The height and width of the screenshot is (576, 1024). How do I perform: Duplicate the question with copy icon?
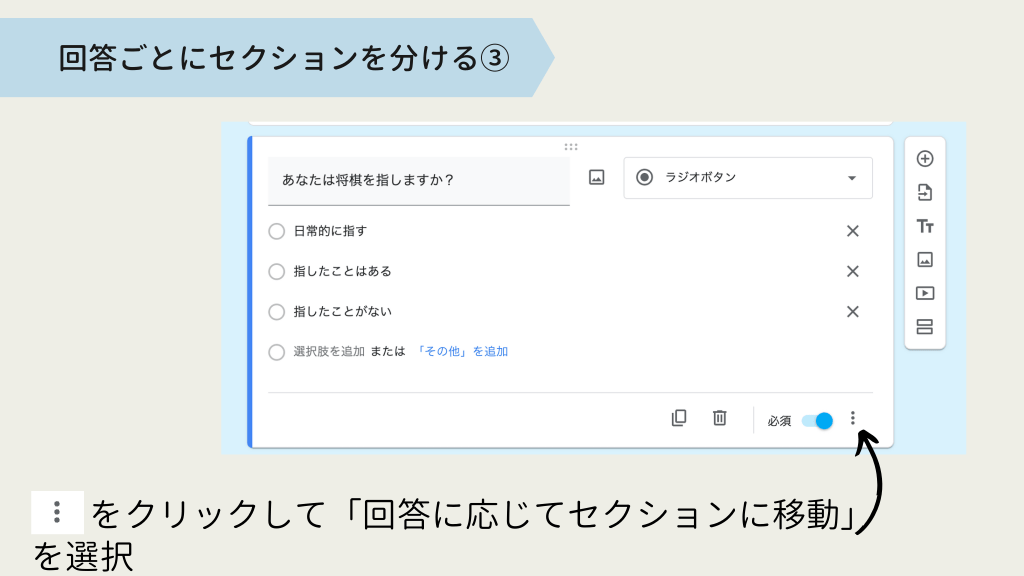pyautogui.click(x=679, y=419)
